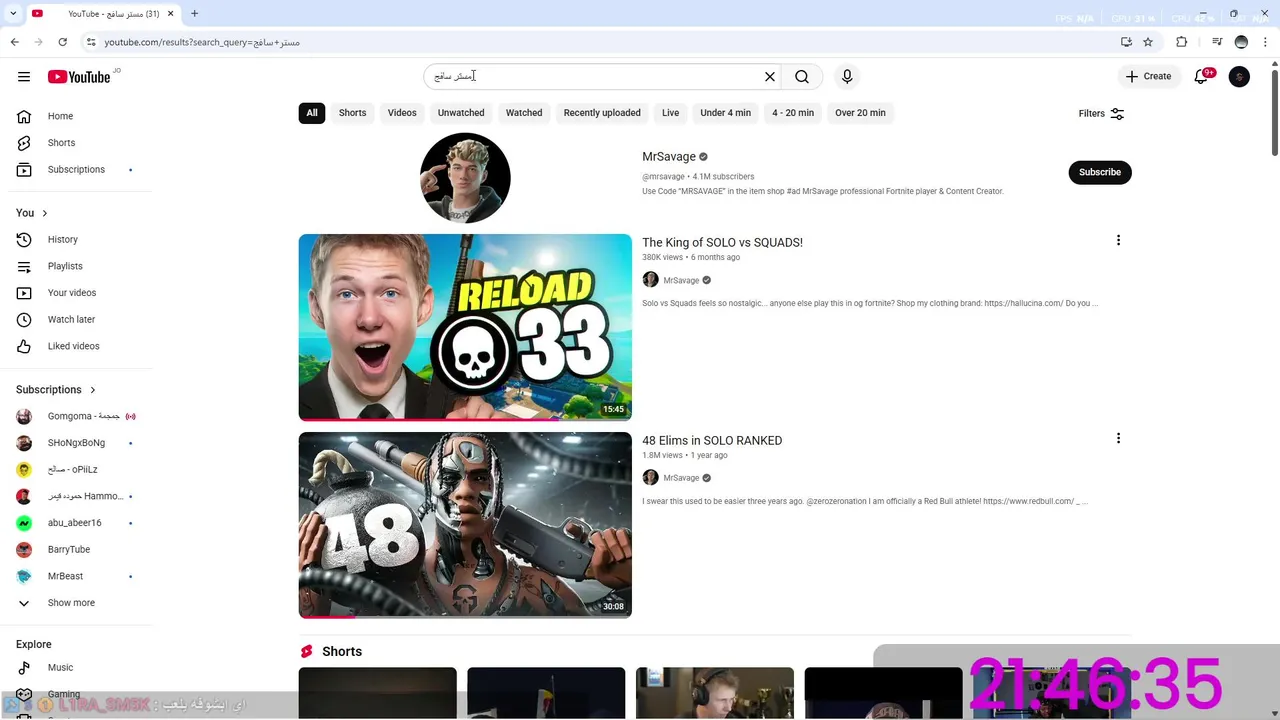Open Chrome three-dot menu
1280x720 pixels.
(1266, 42)
